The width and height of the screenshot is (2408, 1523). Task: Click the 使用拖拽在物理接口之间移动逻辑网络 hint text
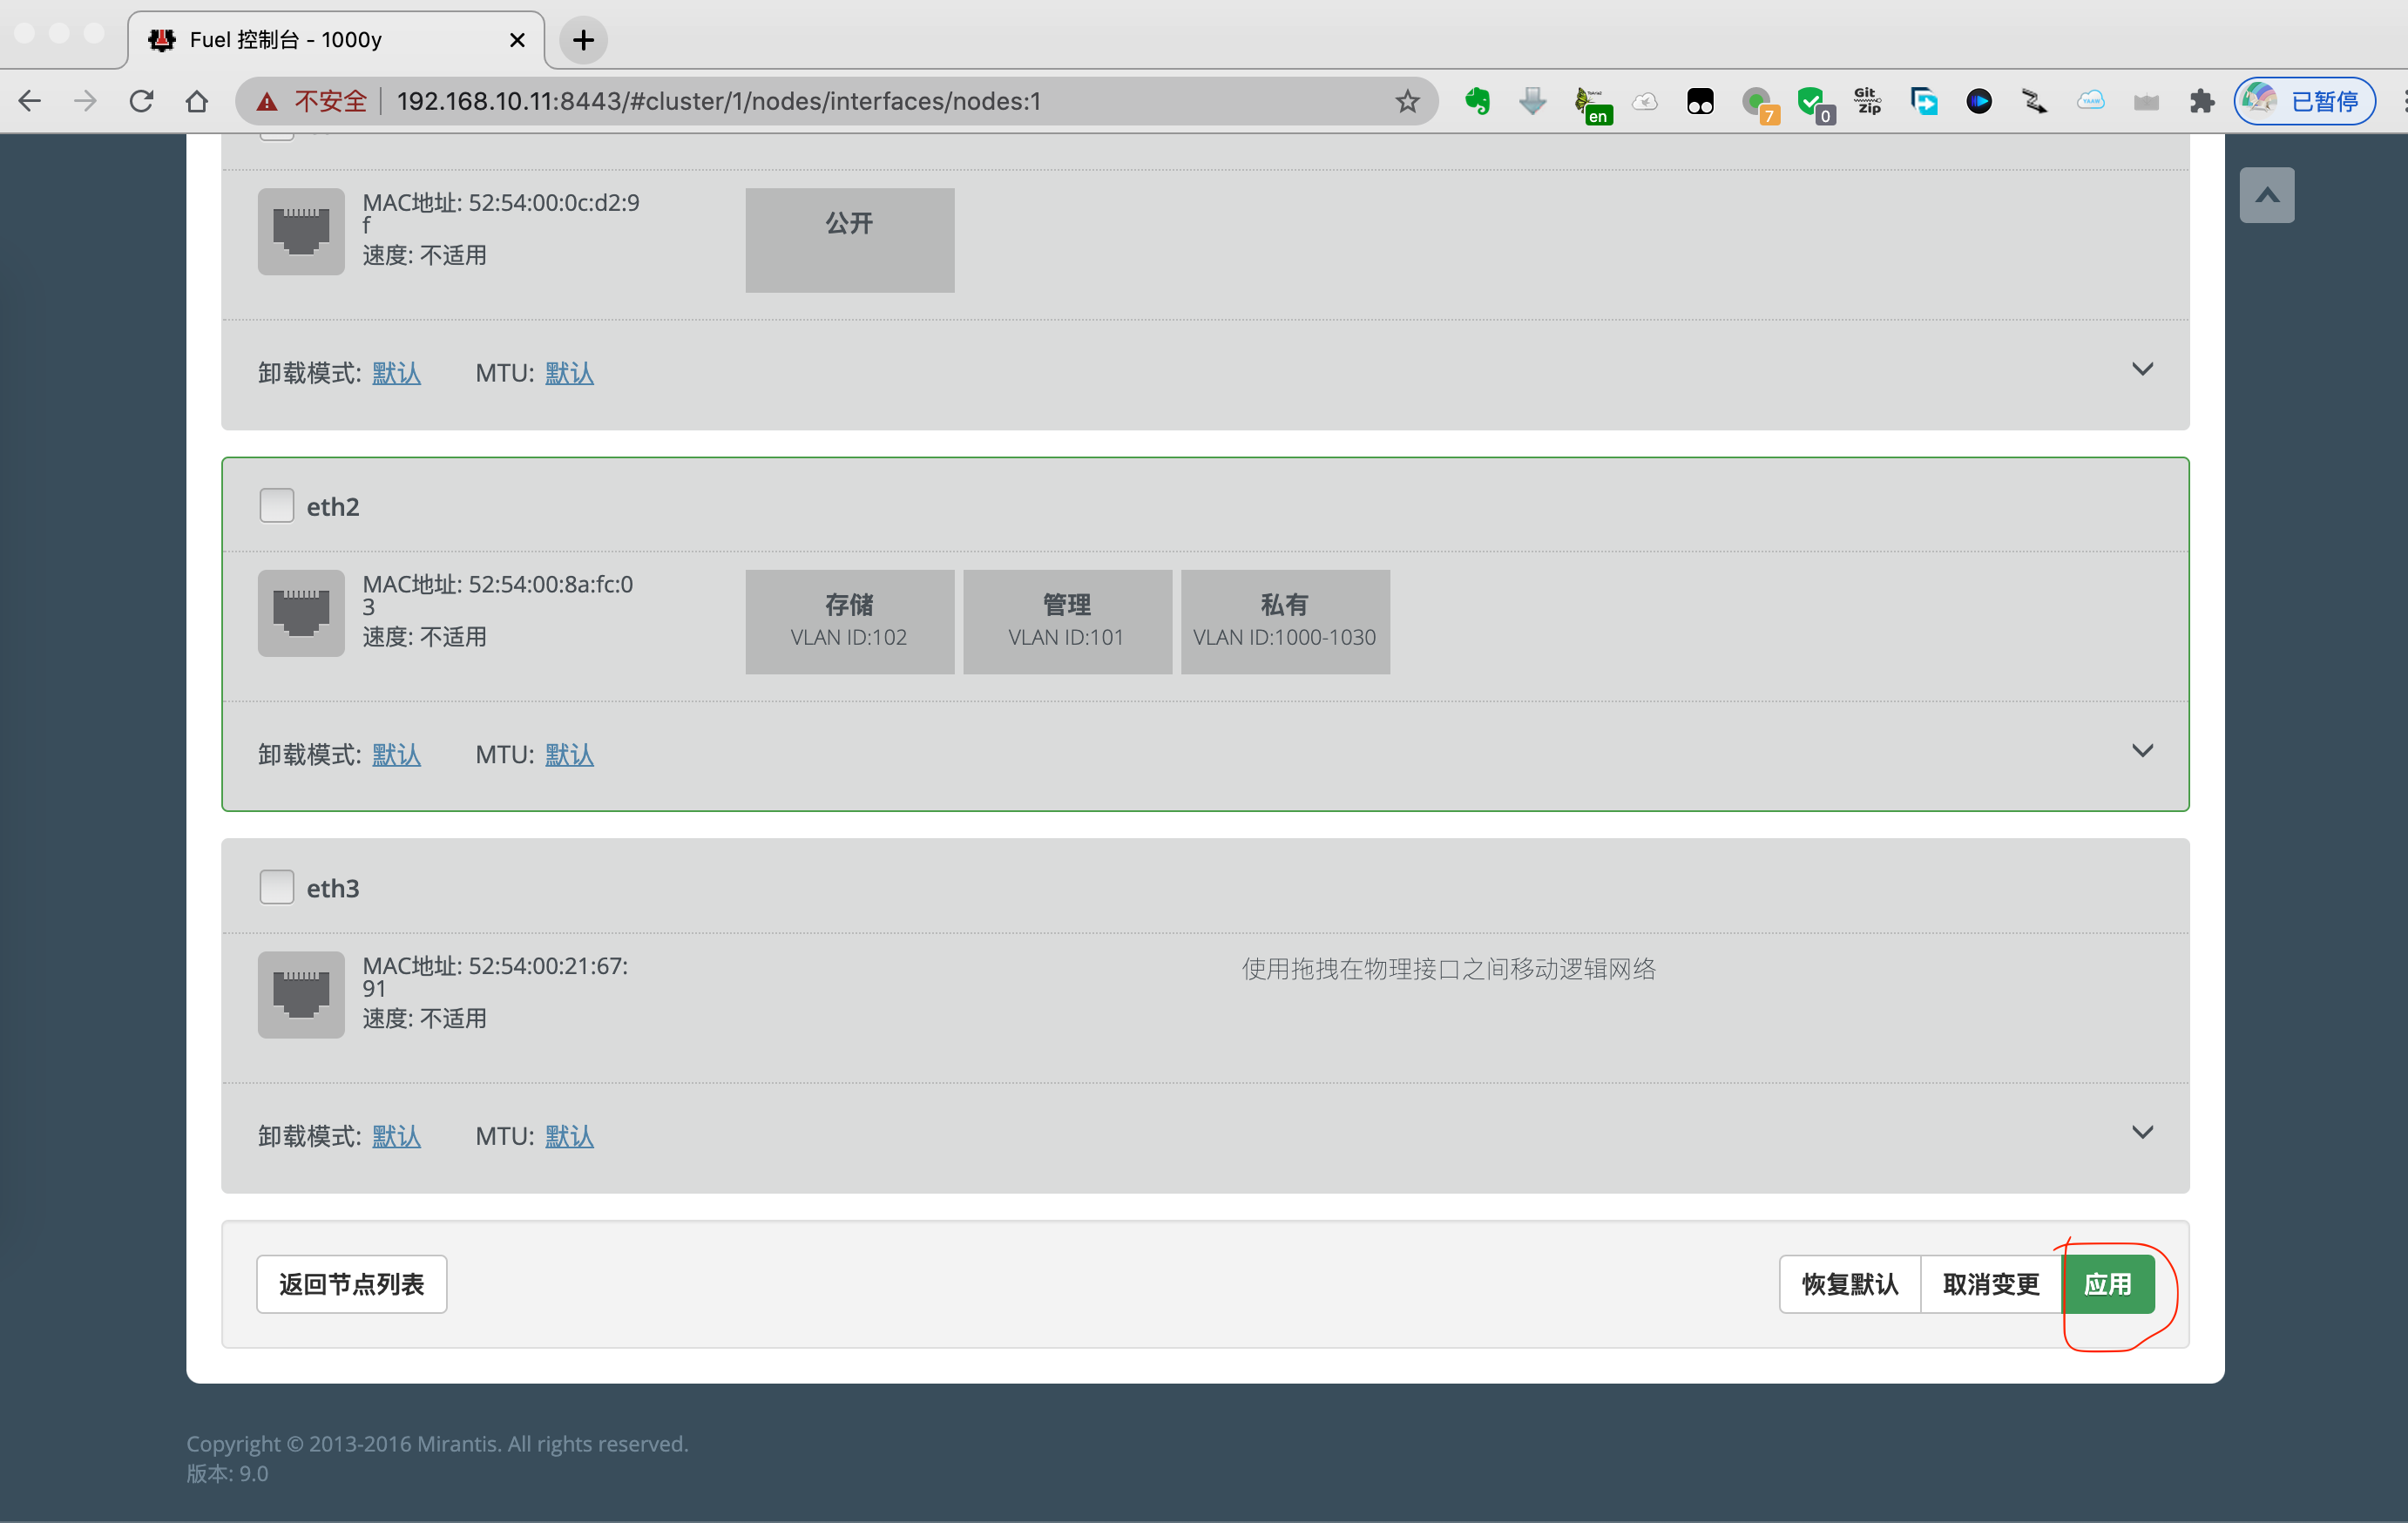click(1449, 969)
